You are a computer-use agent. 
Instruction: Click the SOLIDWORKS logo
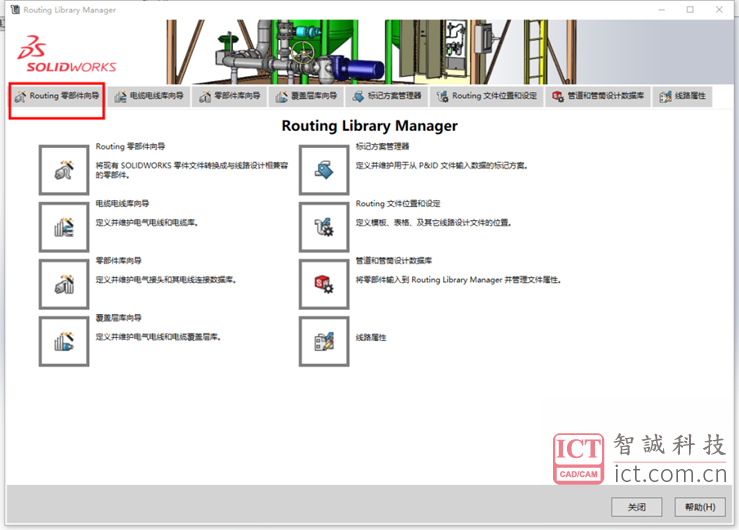tap(66, 55)
